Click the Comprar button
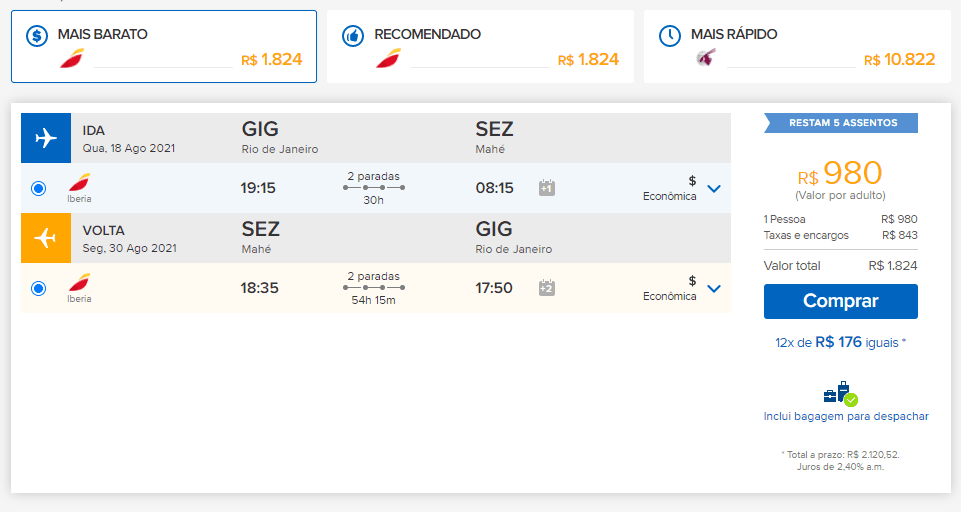Image resolution: width=961 pixels, height=512 pixels. coord(841,301)
